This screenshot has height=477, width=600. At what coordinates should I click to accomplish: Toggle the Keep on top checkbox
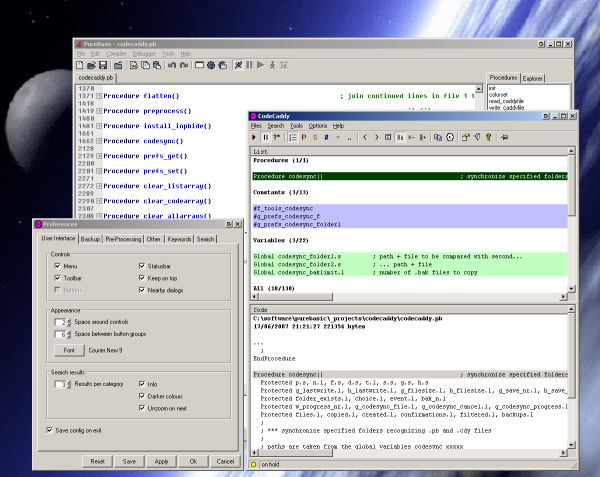pyautogui.click(x=141, y=278)
